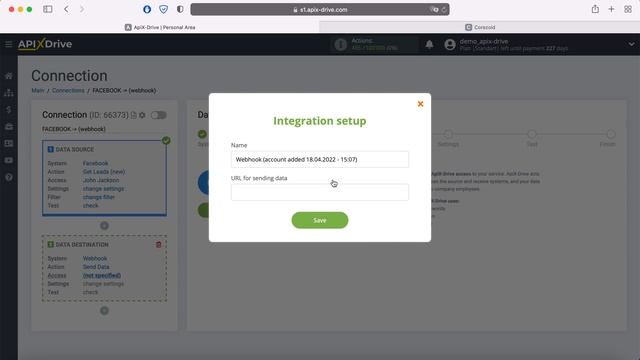640x360 pixels.
Task: Close the Integration setup dialog
Action: coord(420,104)
